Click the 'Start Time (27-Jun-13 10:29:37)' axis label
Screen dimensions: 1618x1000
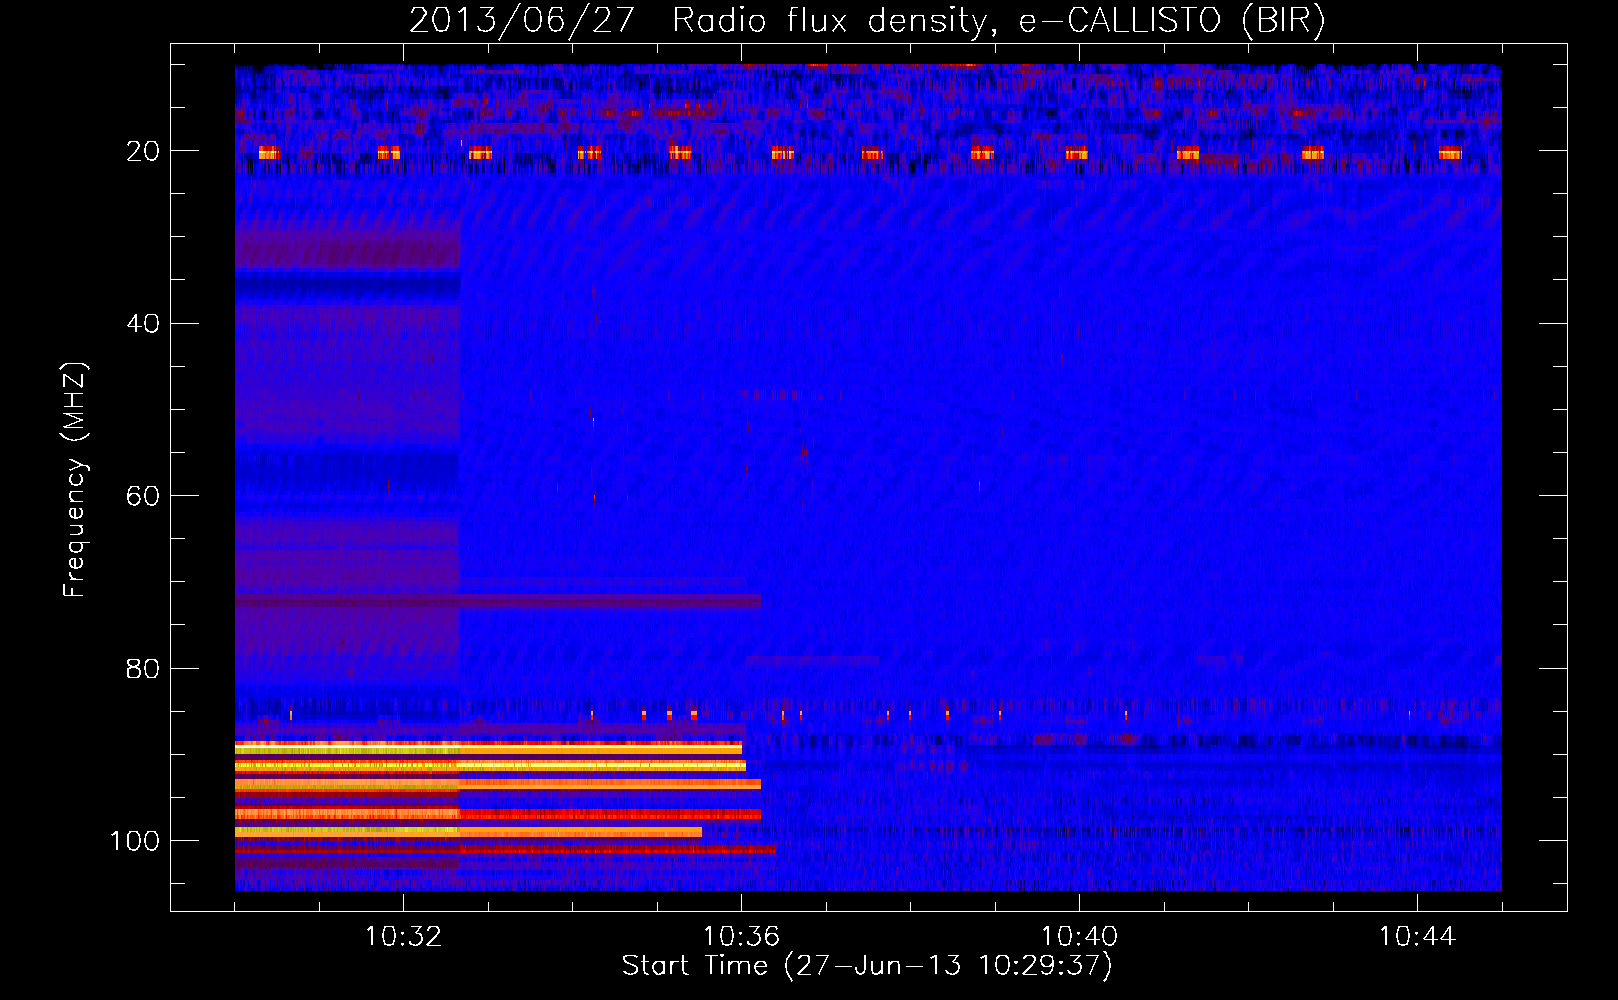[x=867, y=966]
